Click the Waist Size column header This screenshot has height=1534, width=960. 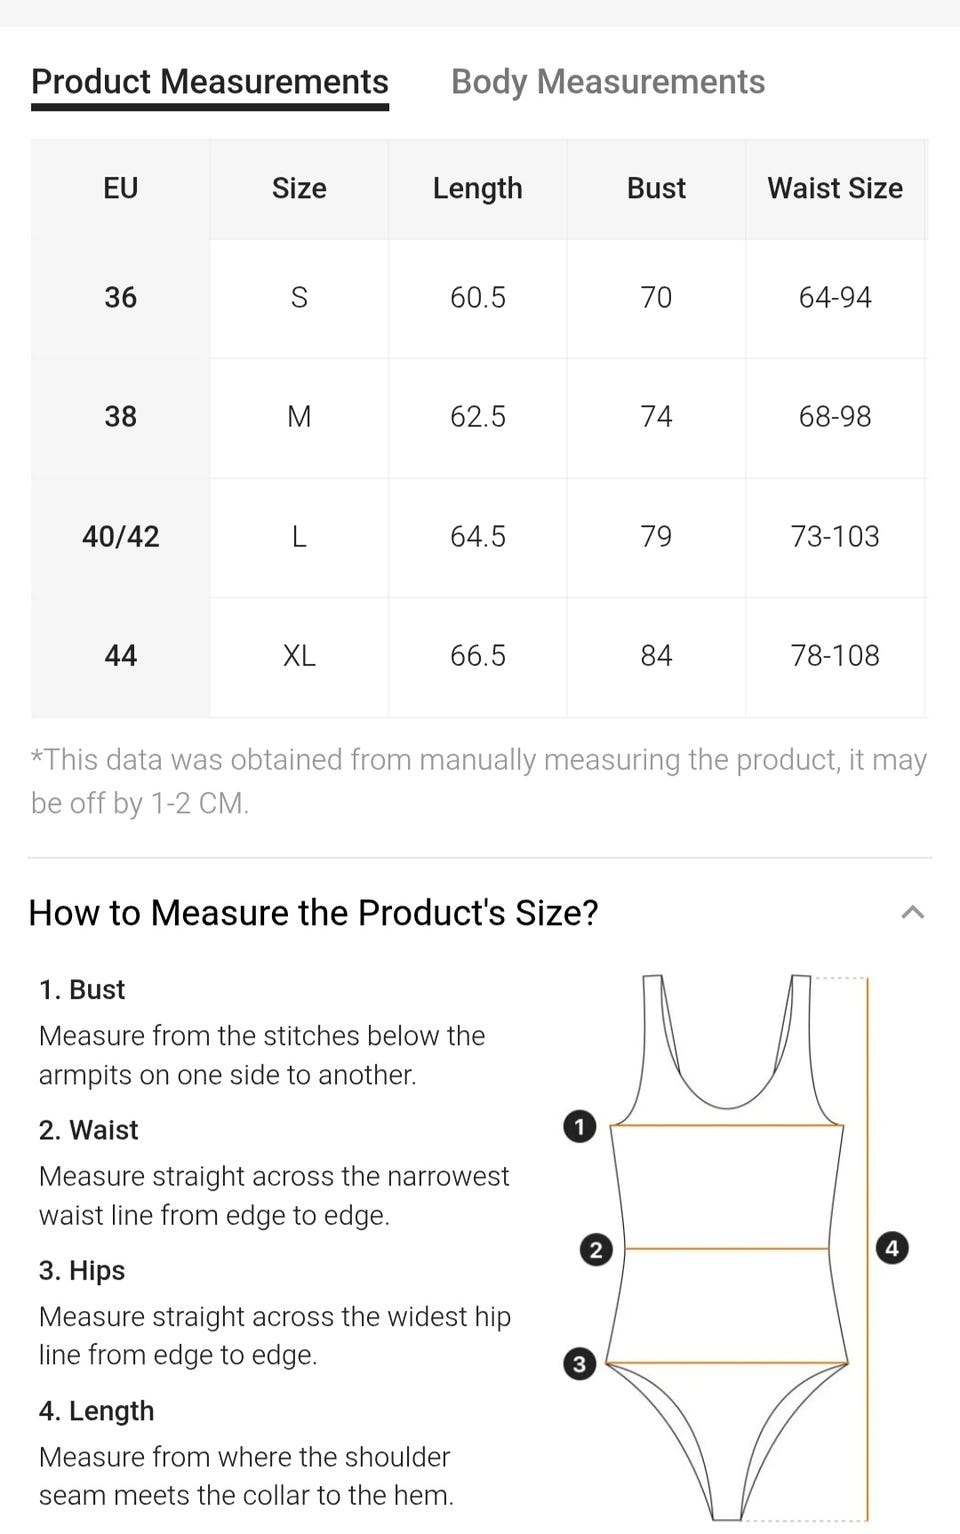tap(835, 189)
